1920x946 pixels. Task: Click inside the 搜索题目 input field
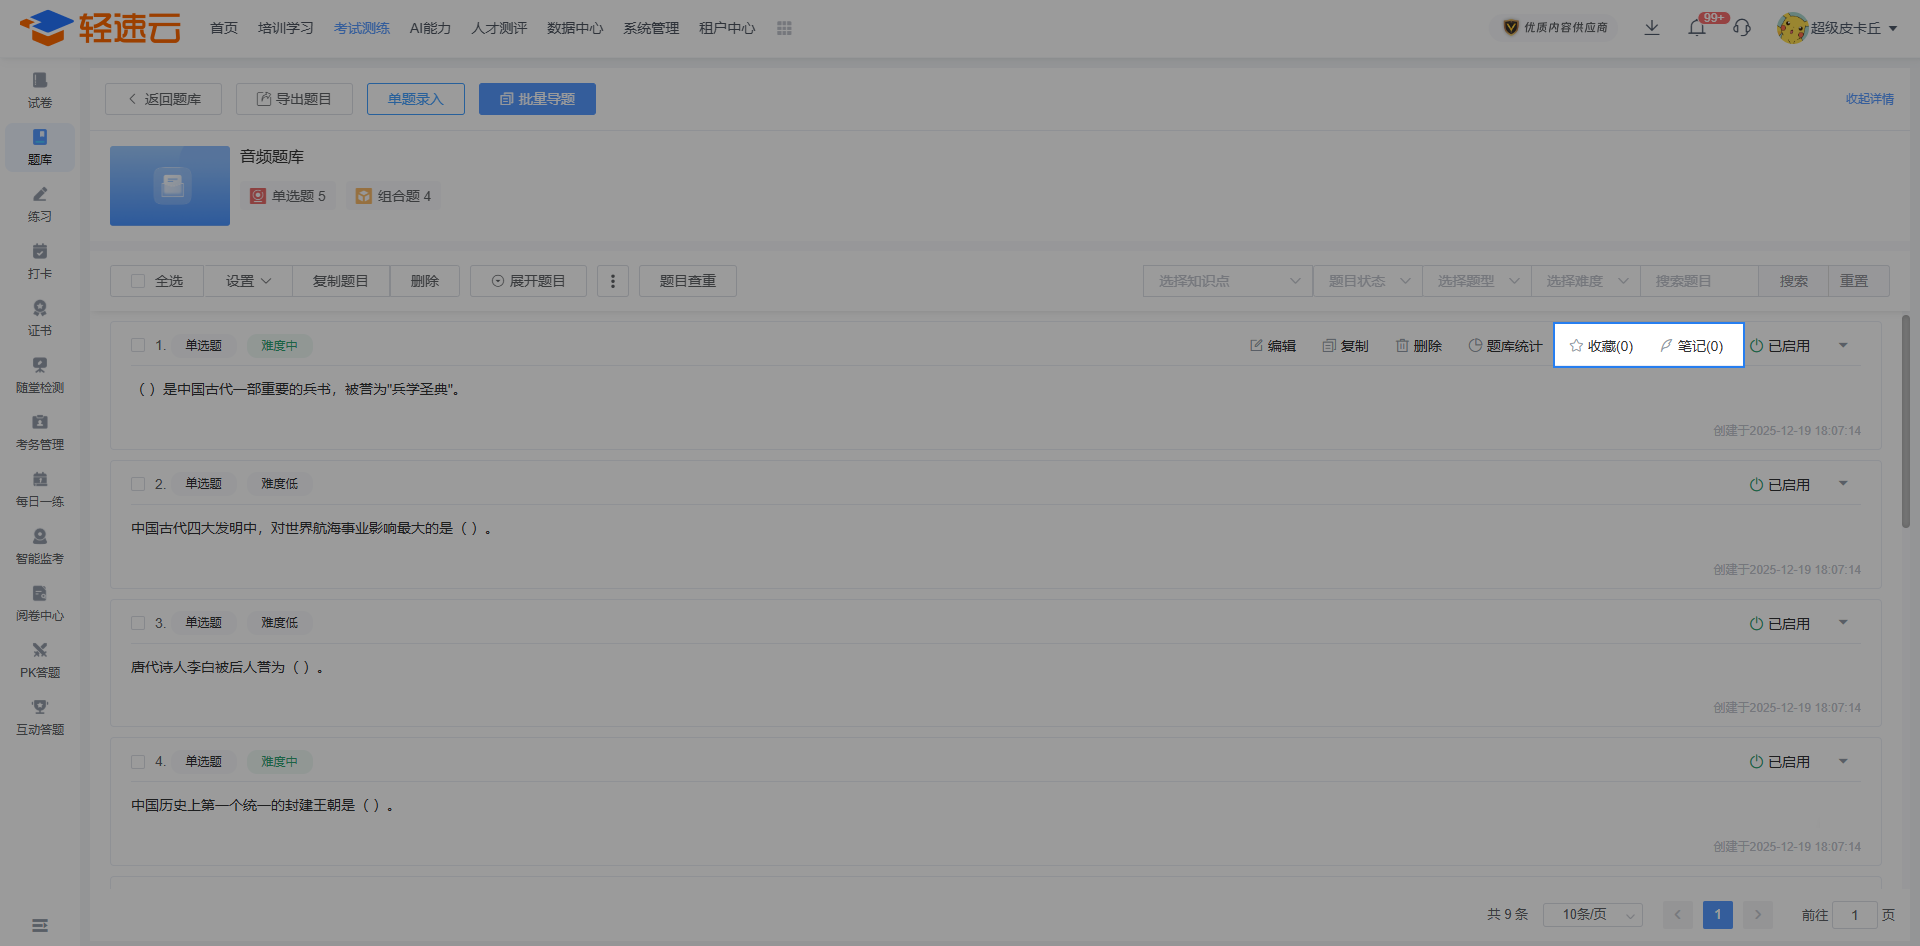pyautogui.click(x=1700, y=281)
